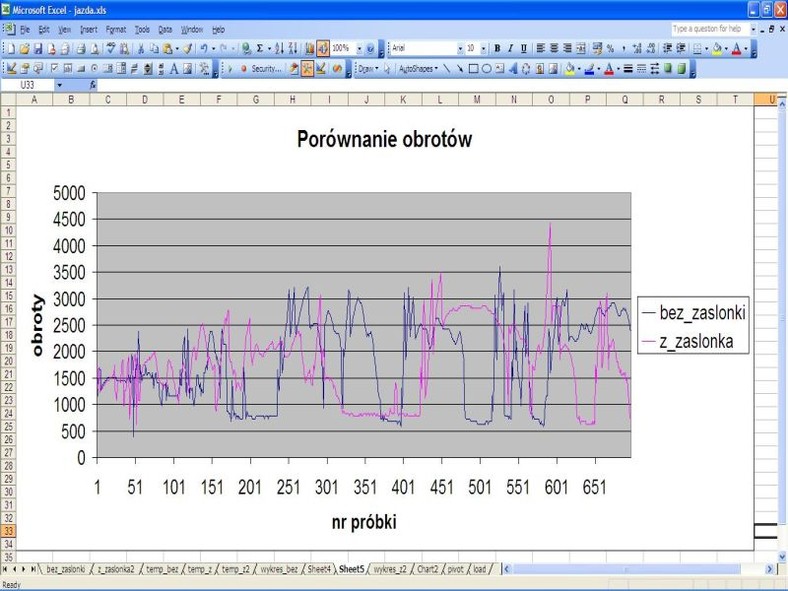
Task: Open the Insert menu
Action: click(x=88, y=30)
